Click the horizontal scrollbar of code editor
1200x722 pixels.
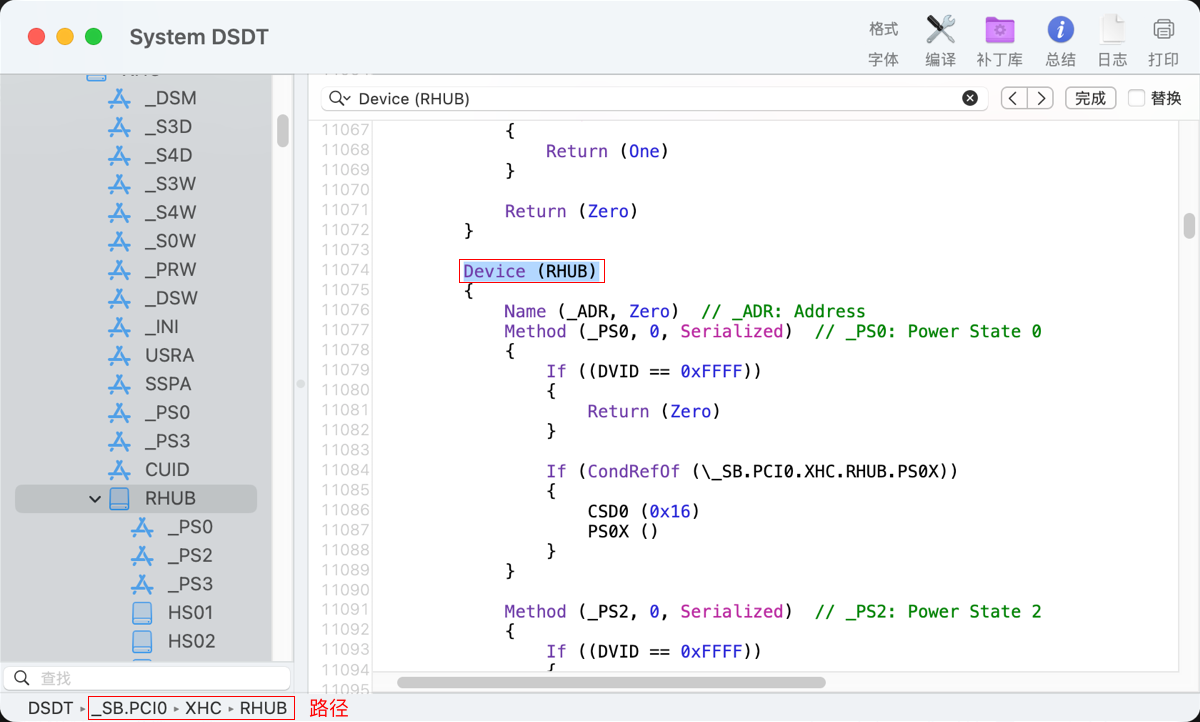(611, 683)
